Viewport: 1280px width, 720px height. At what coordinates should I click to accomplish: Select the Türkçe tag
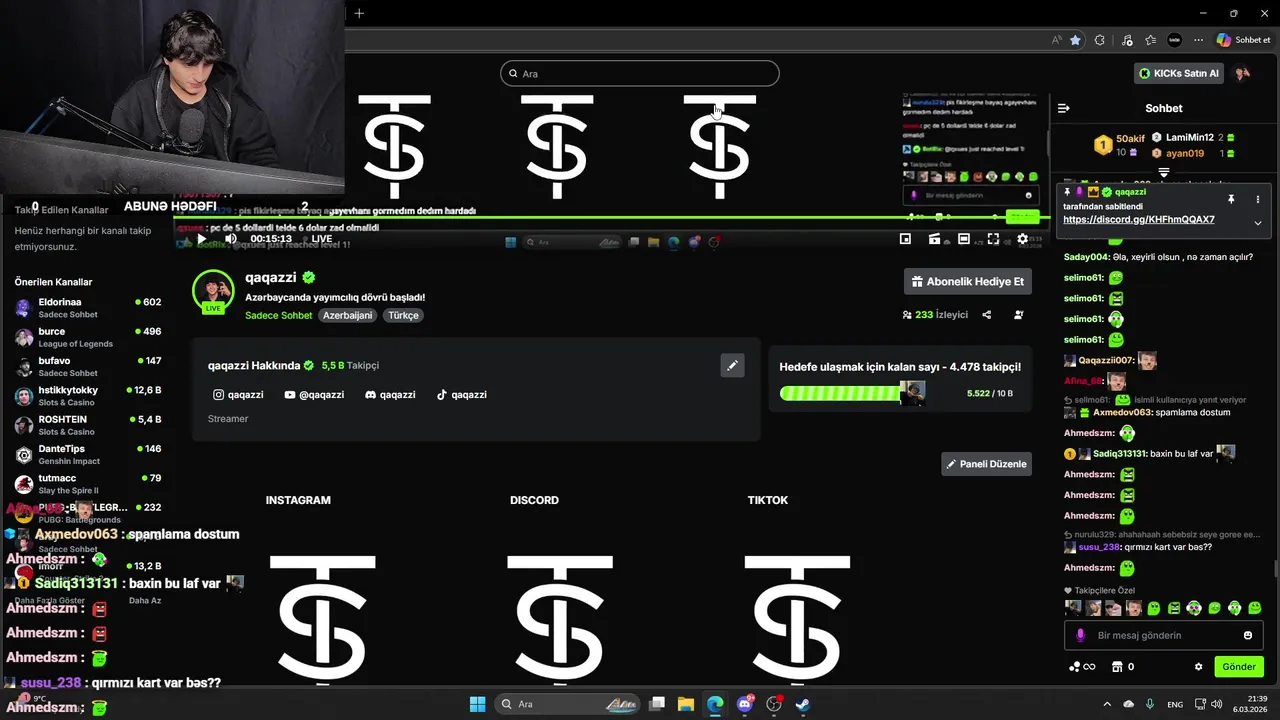pos(403,315)
